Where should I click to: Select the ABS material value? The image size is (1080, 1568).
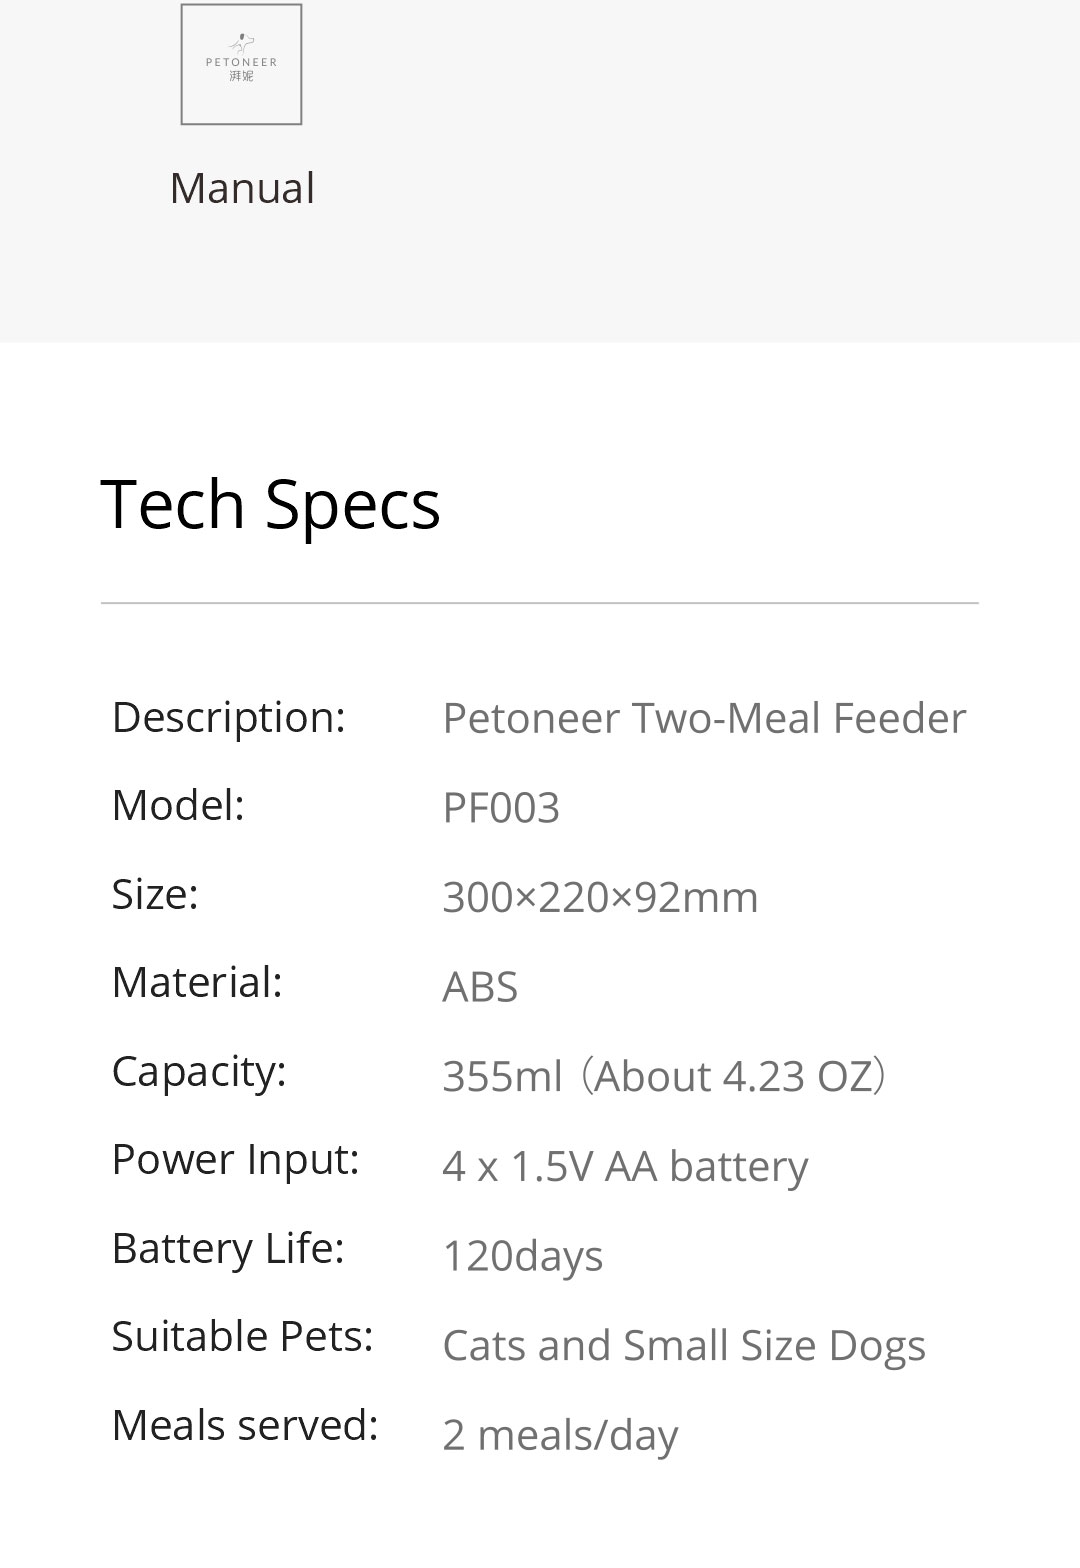click(480, 987)
